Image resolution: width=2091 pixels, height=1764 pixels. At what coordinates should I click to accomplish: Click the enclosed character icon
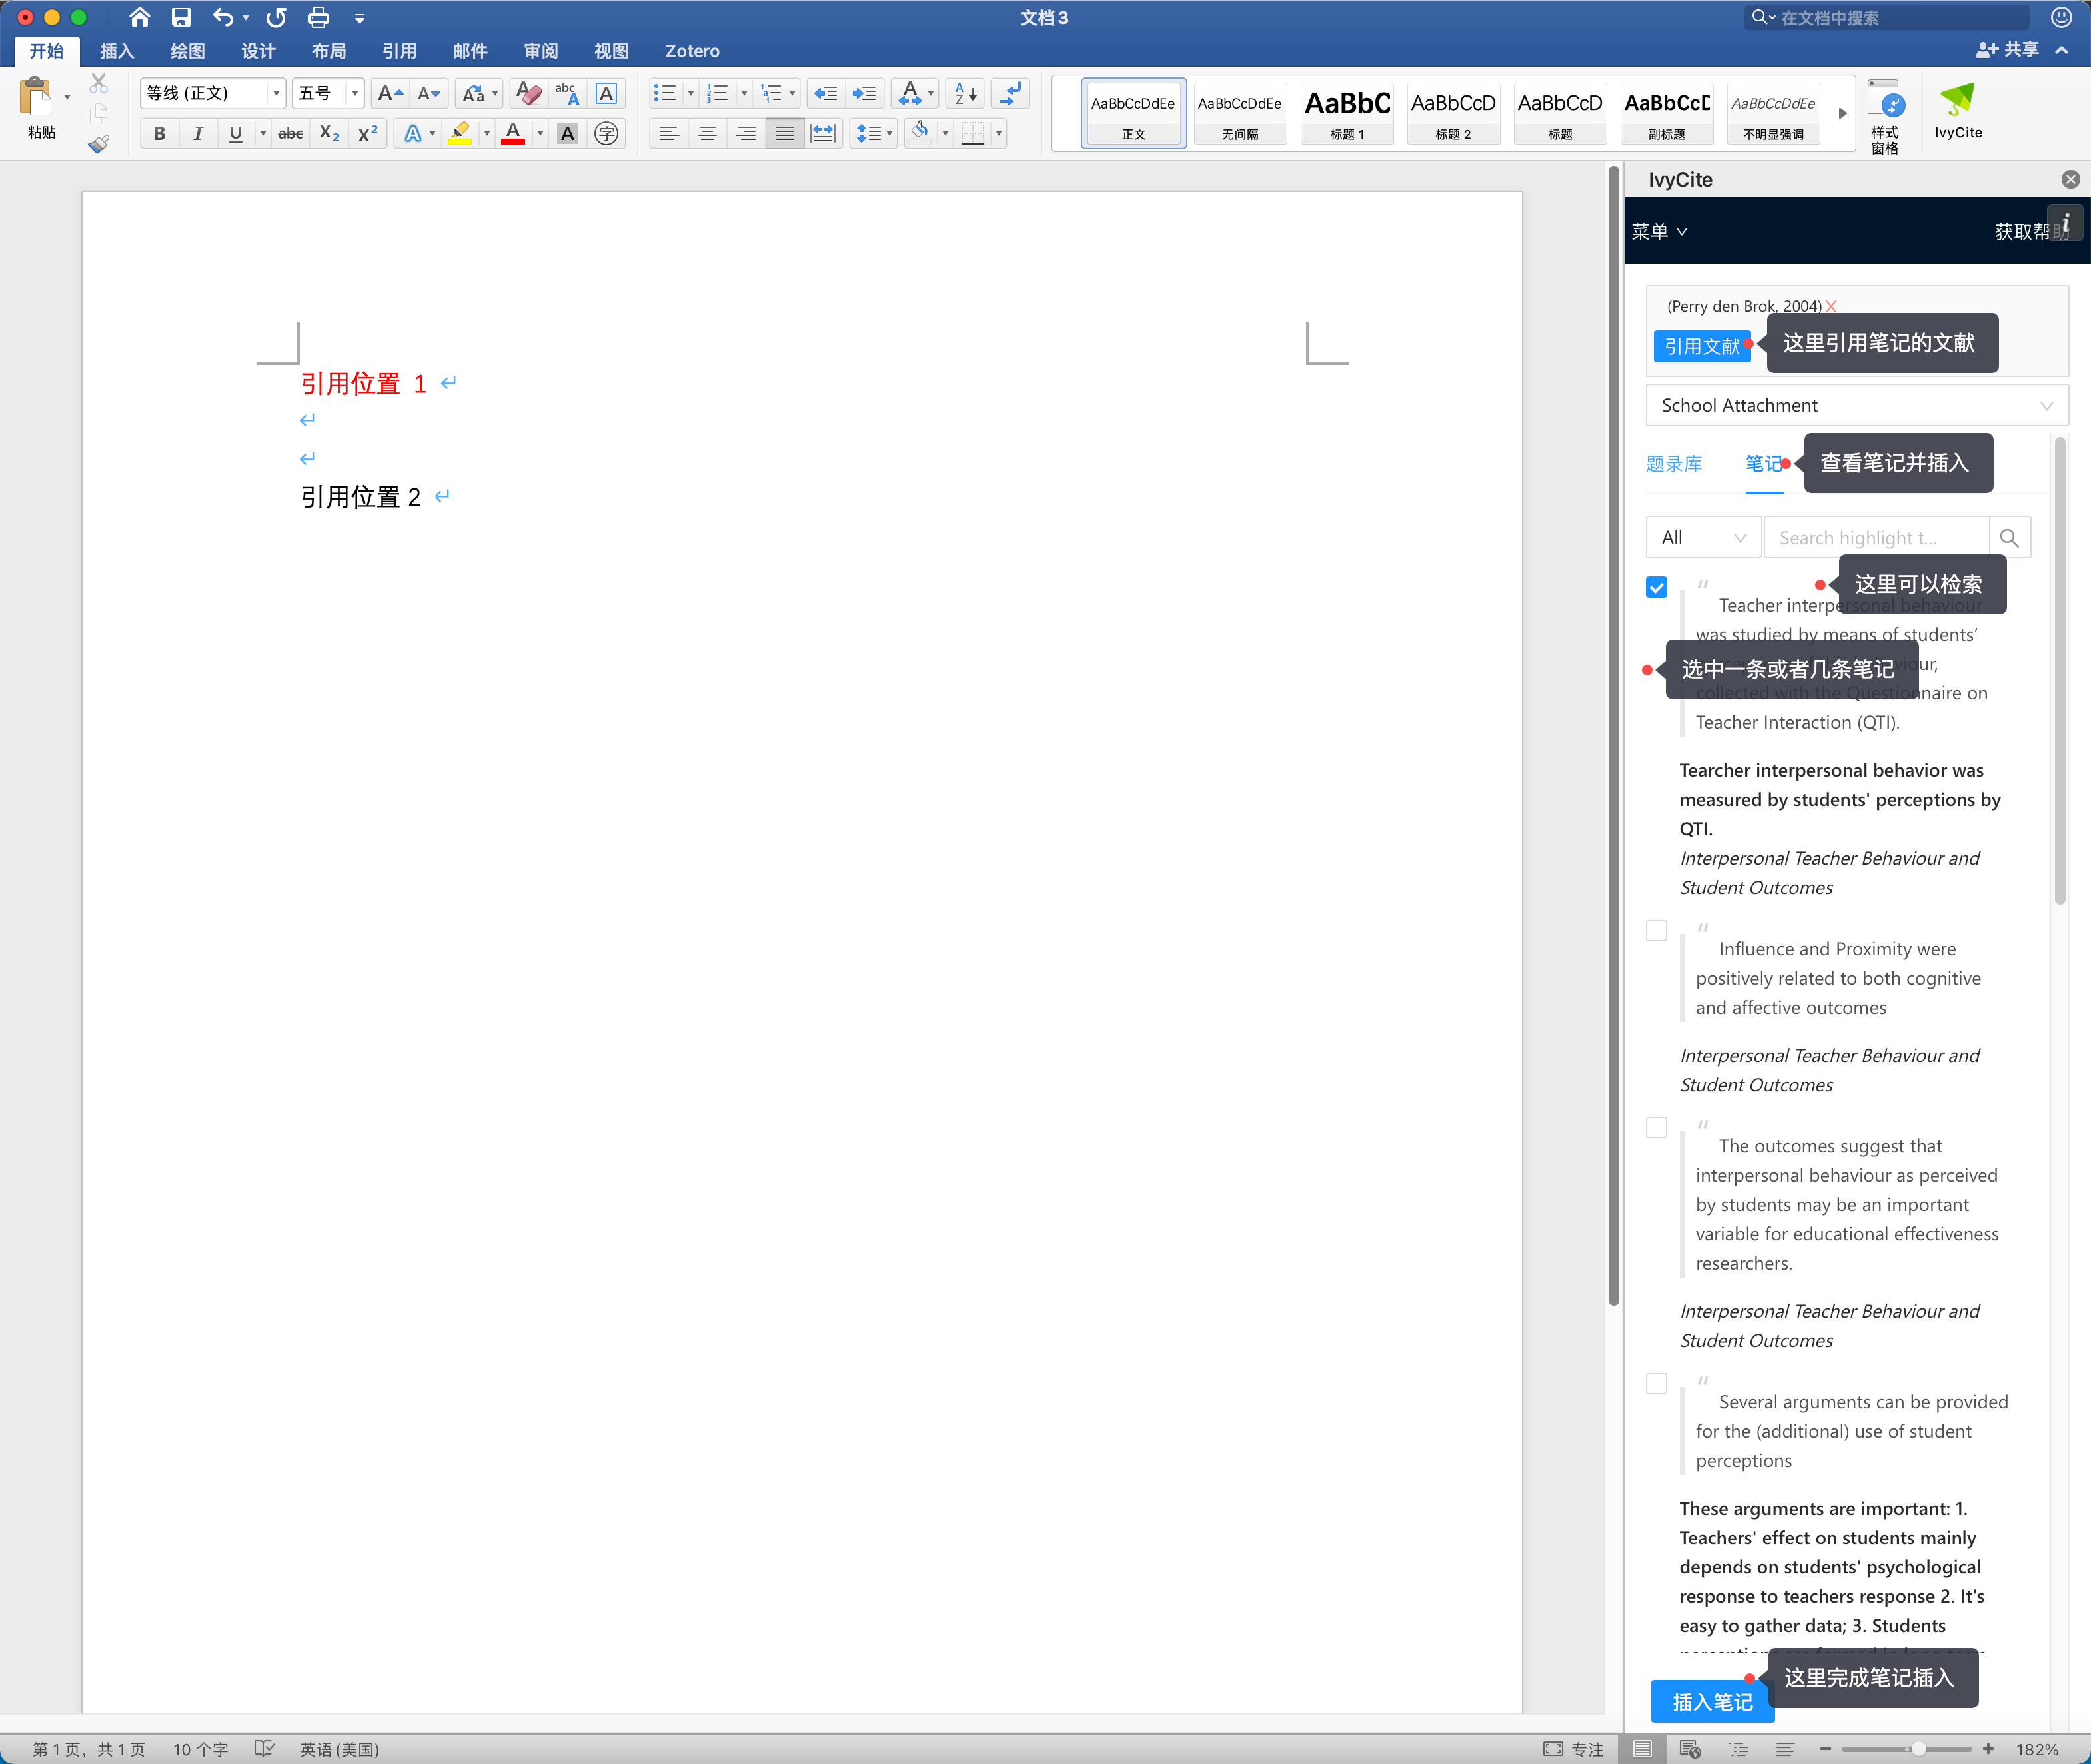(x=606, y=133)
